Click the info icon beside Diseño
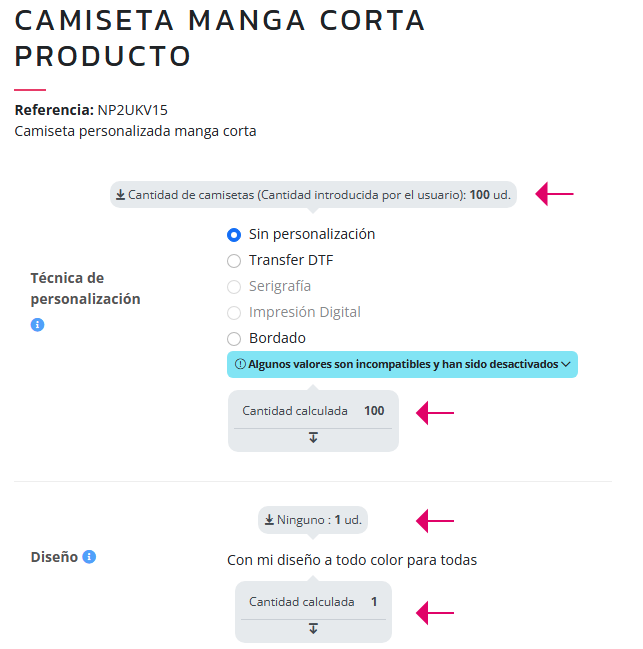The width and height of the screenshot is (643, 649). coord(89,557)
